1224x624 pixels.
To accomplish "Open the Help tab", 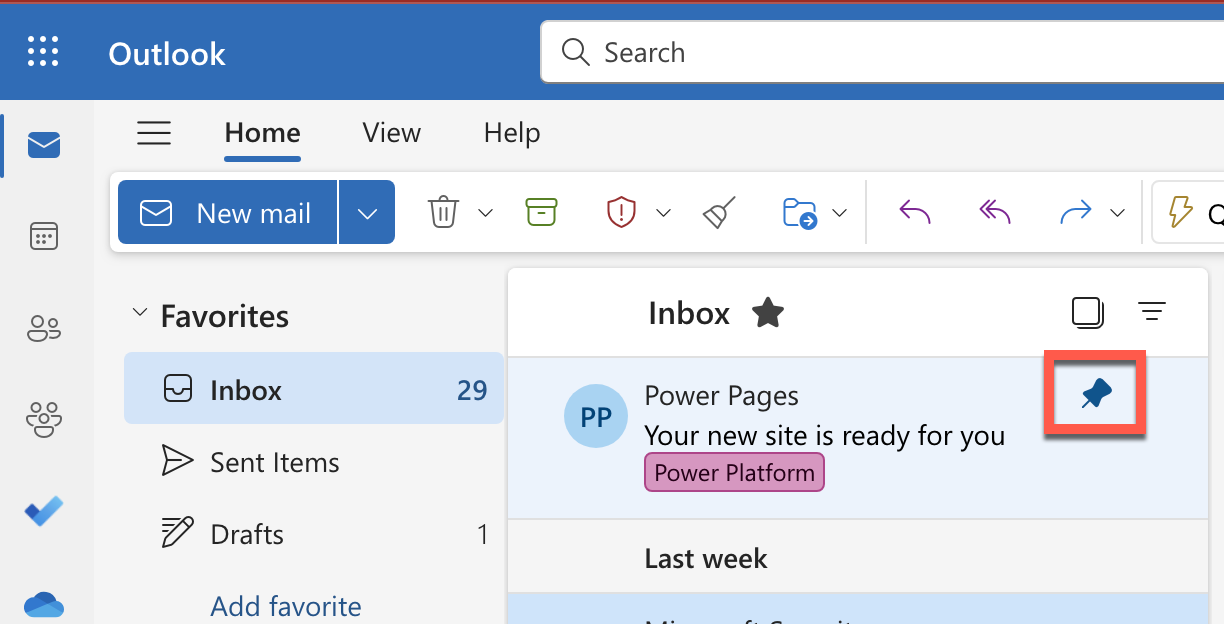I will 512,133.
